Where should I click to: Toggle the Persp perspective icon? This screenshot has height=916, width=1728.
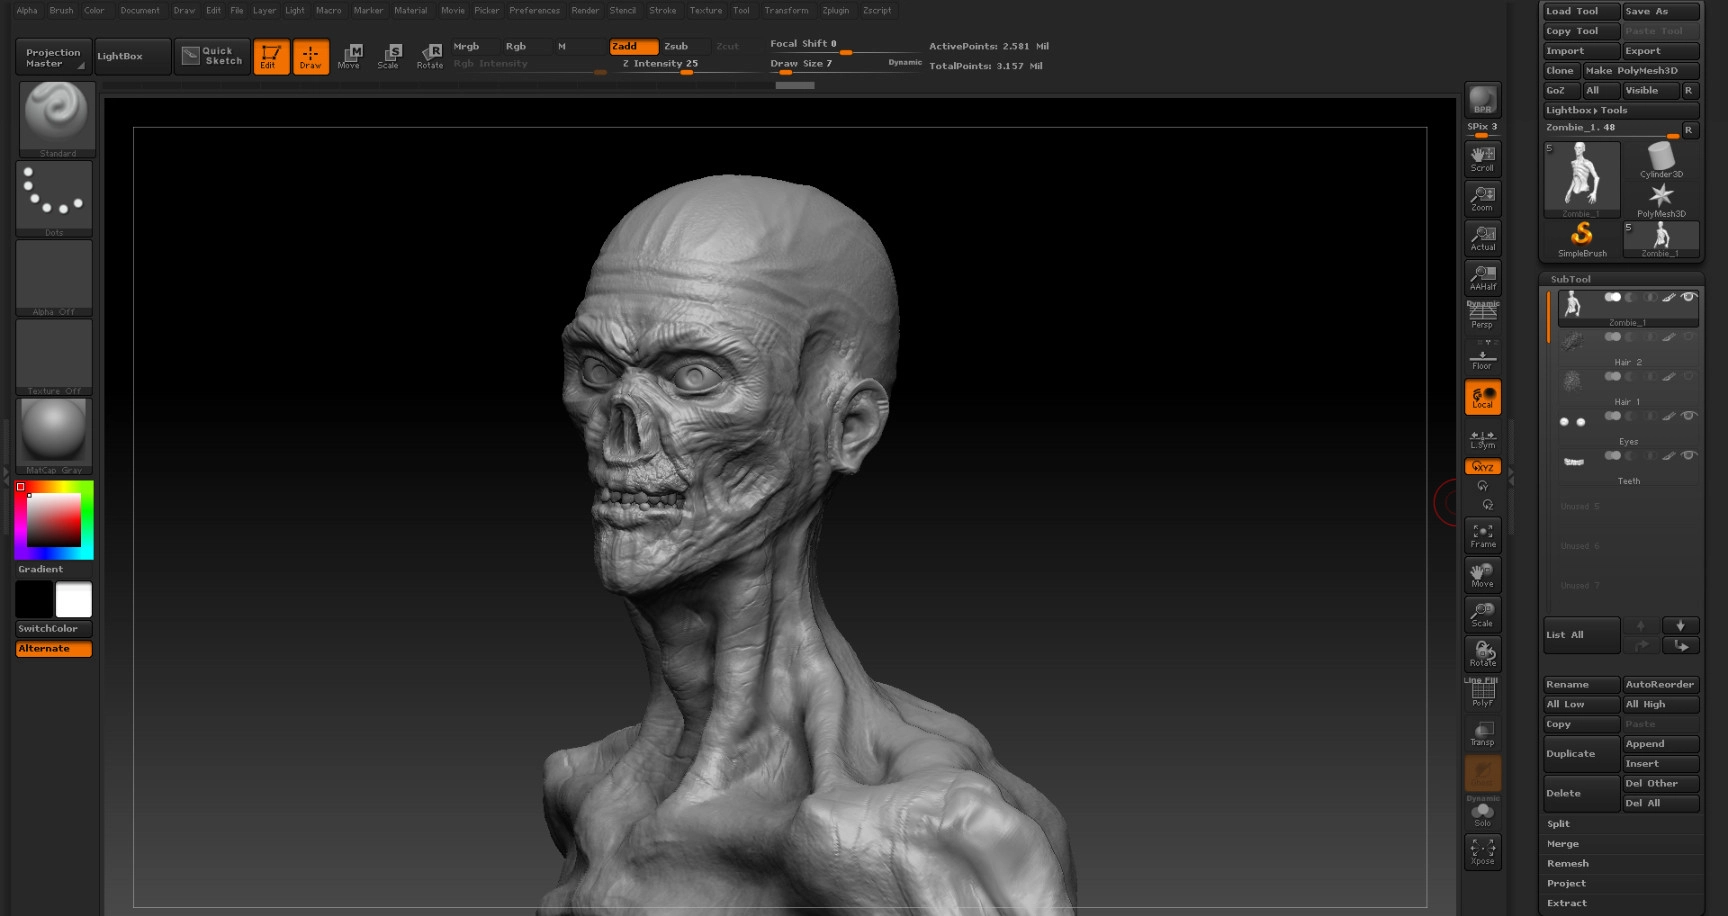tap(1482, 315)
